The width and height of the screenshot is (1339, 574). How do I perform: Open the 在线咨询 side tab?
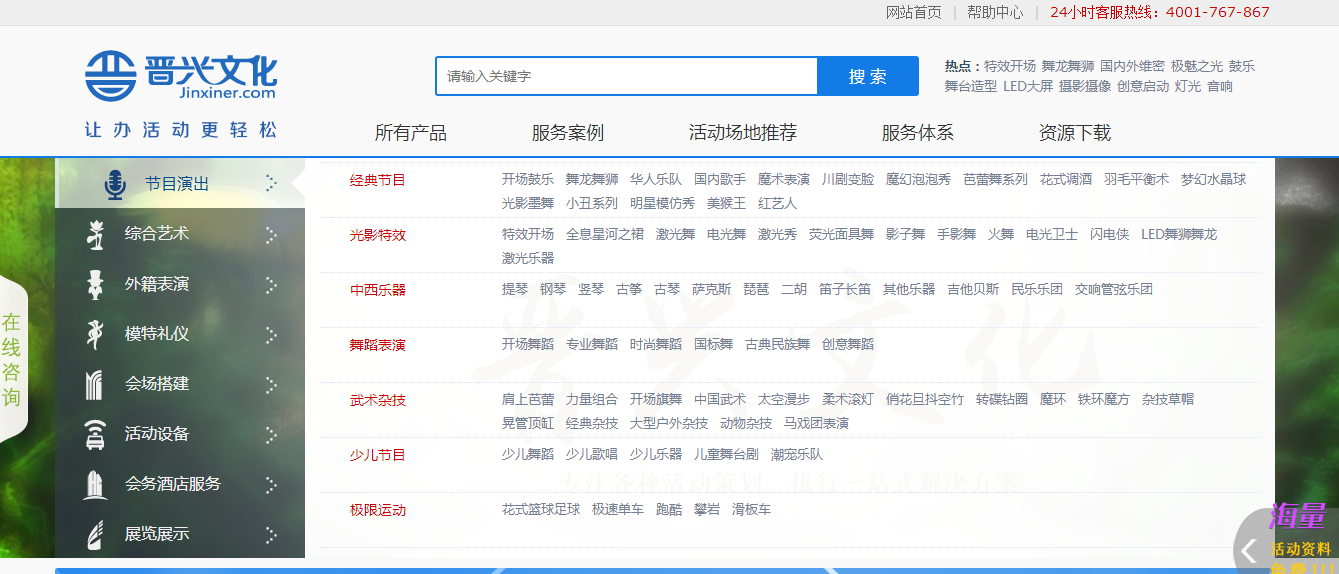[x=11, y=360]
